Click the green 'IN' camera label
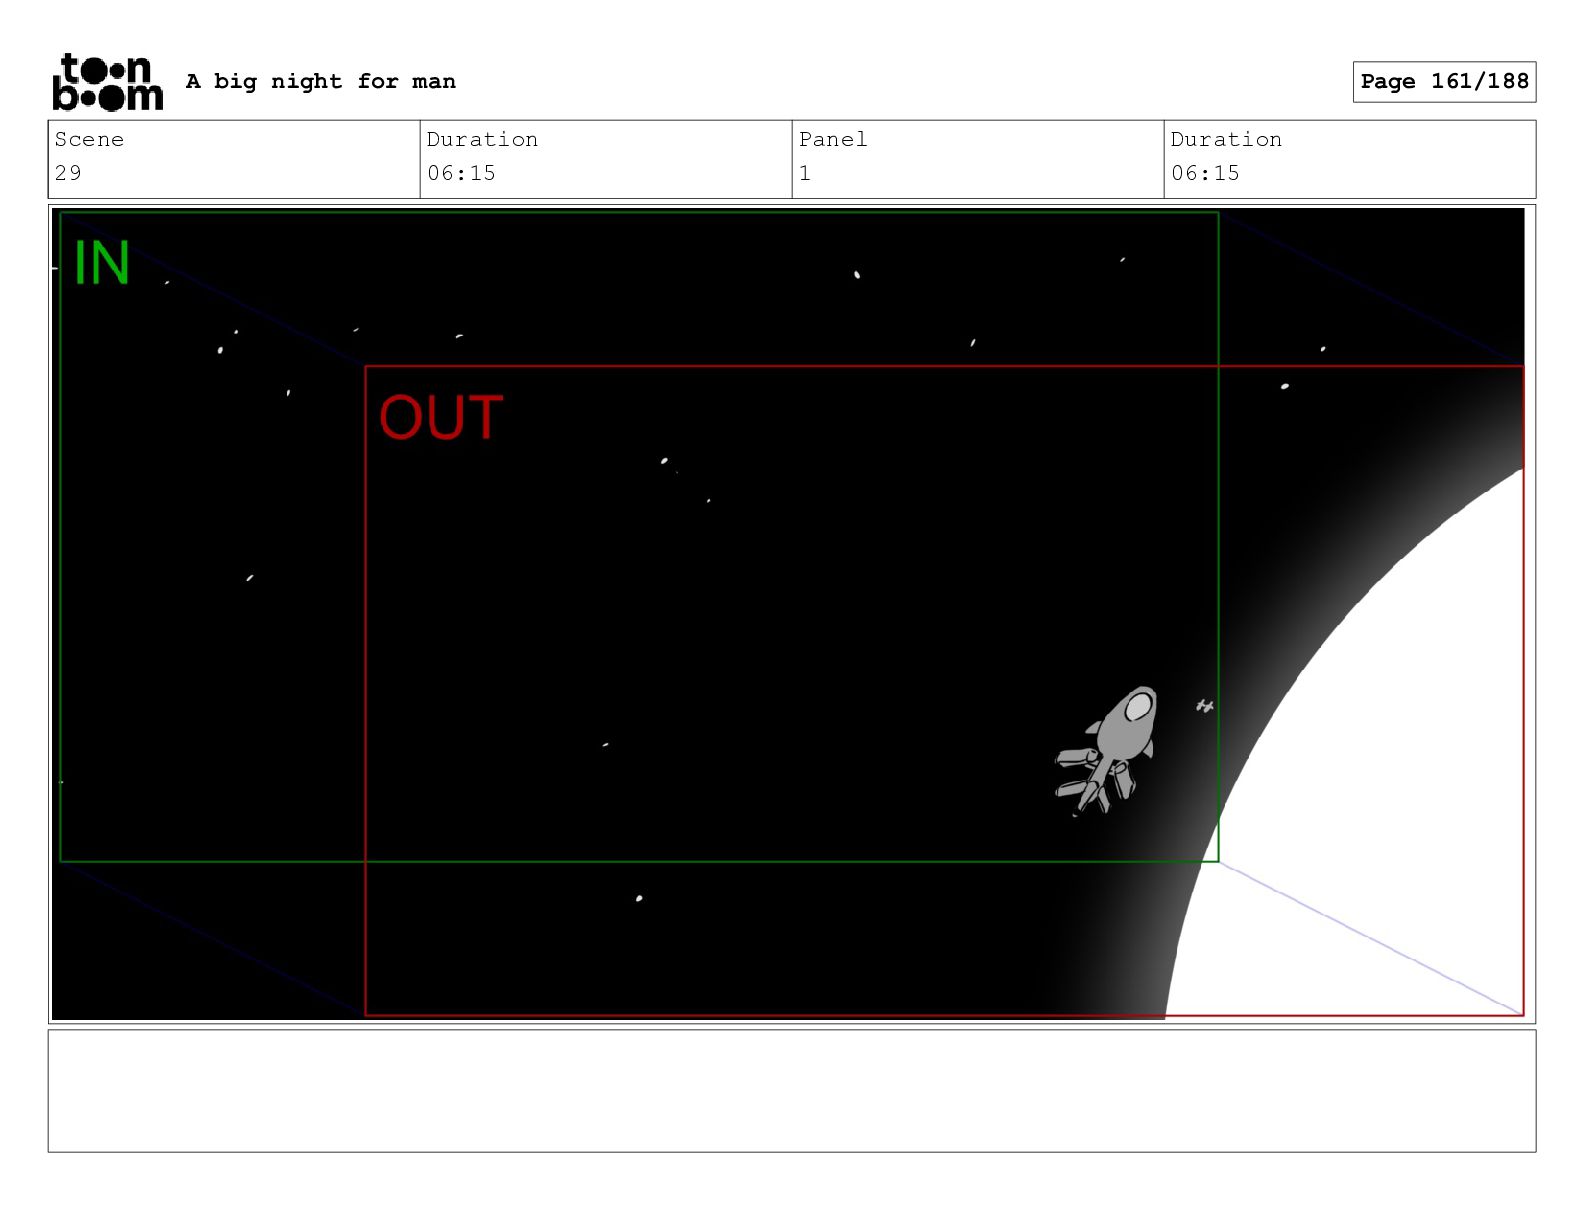The height and width of the screenshot is (1224, 1584). click(x=102, y=263)
